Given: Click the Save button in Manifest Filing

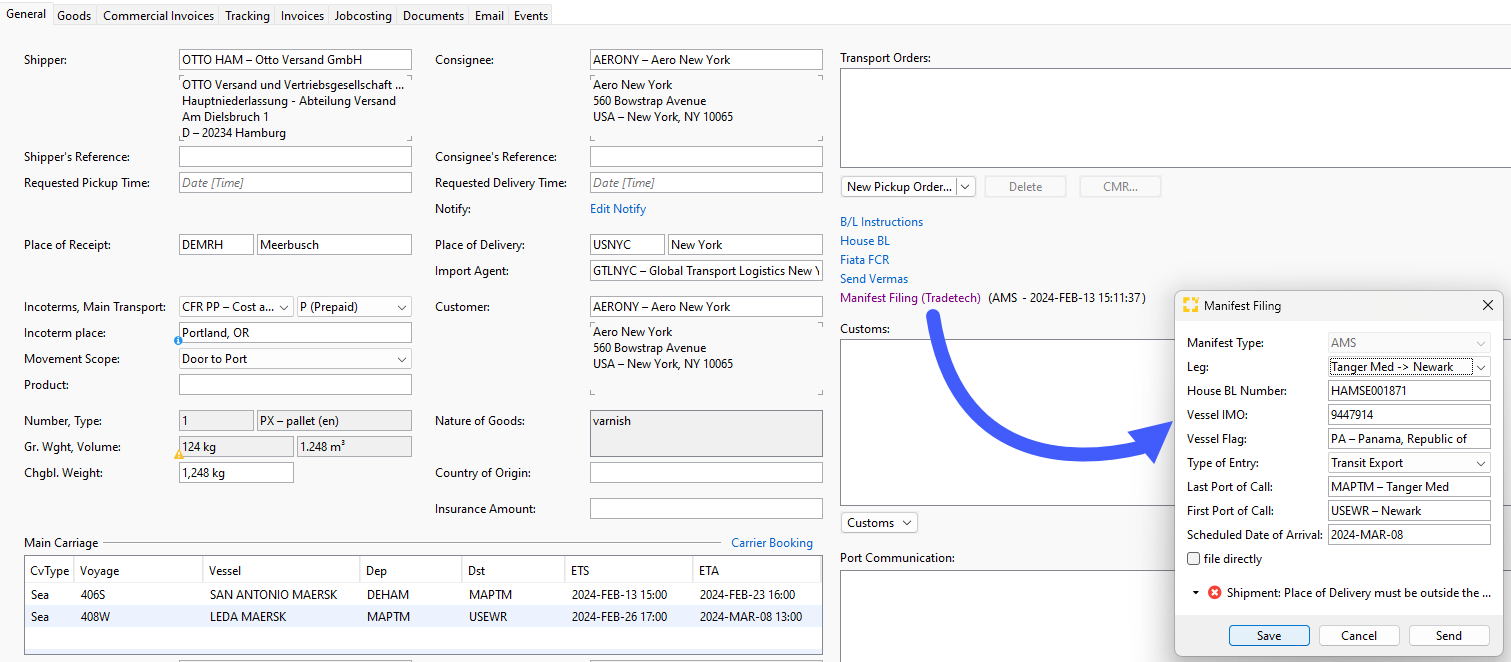Looking at the screenshot, I should tap(1269, 635).
